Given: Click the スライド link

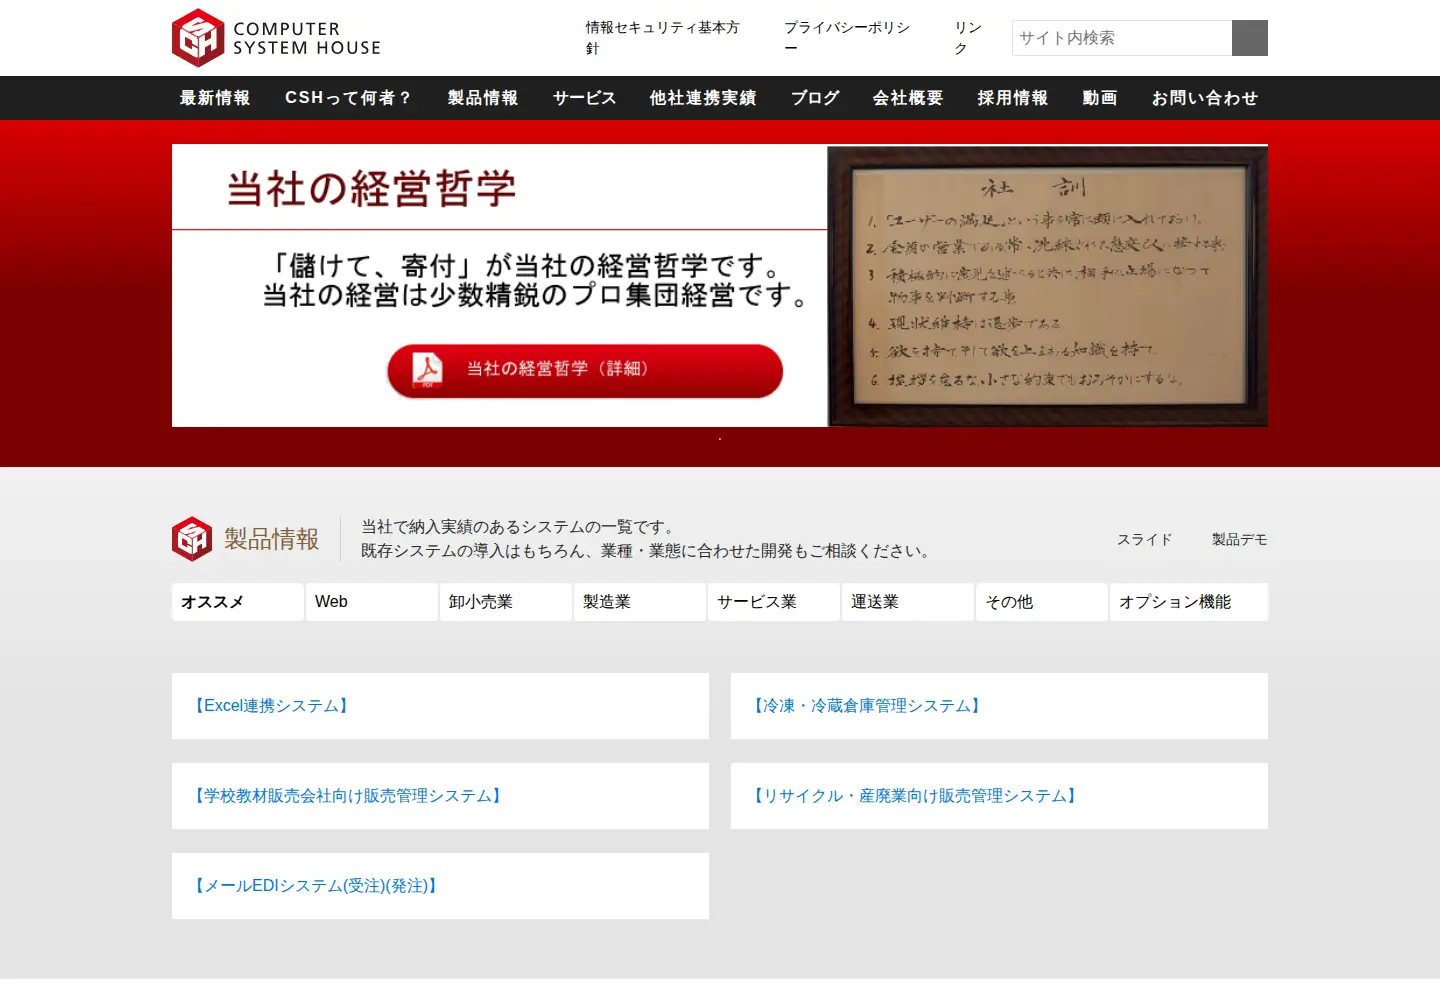Looking at the screenshot, I should 1144,539.
